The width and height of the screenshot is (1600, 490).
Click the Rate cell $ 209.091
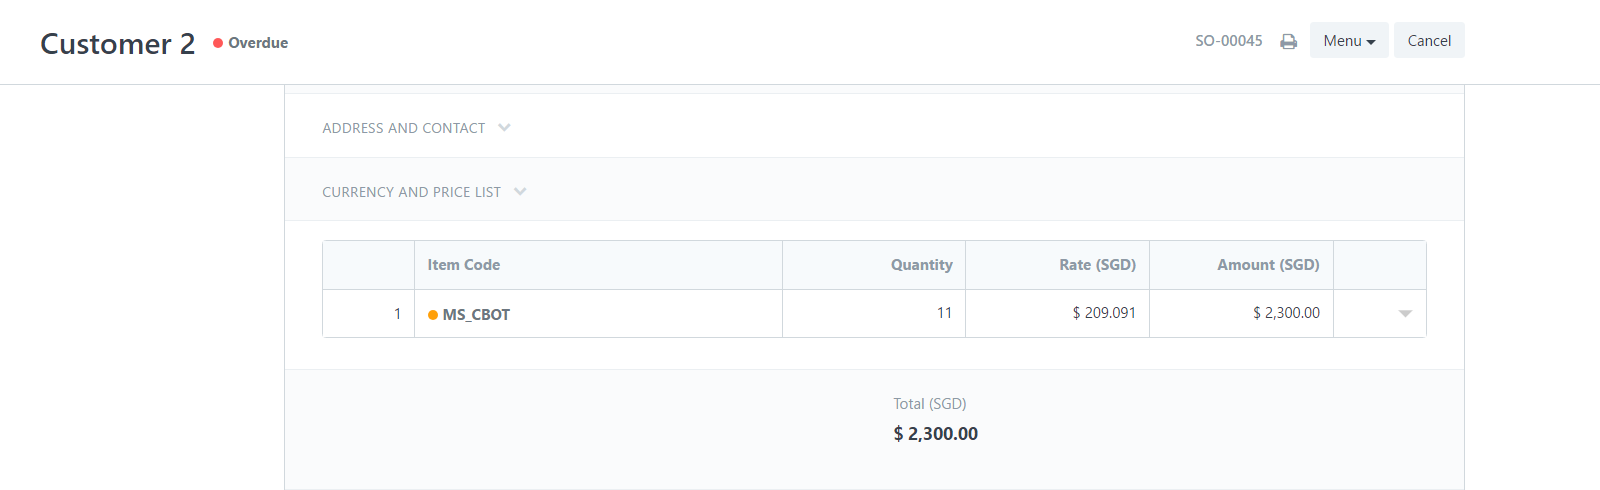(1057, 314)
